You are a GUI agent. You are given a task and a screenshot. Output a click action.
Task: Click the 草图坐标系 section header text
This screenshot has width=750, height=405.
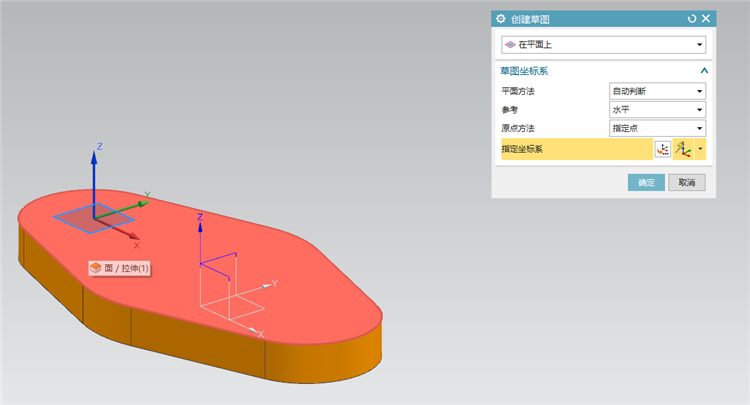524,71
